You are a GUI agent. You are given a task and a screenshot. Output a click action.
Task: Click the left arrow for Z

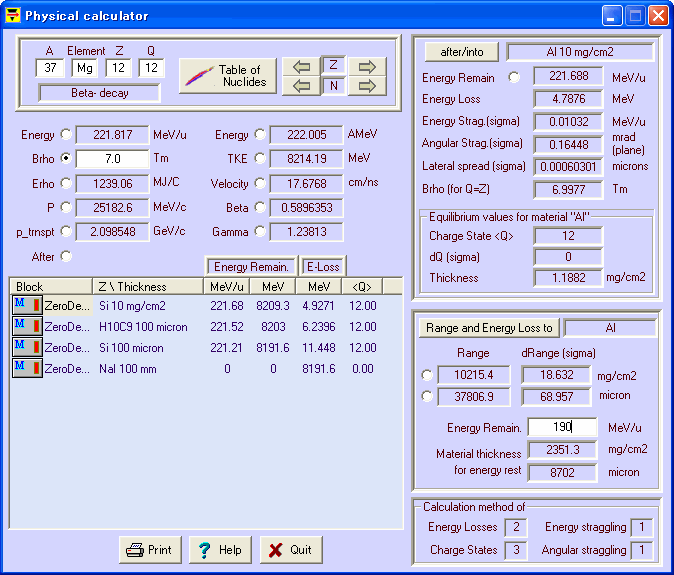[301, 67]
